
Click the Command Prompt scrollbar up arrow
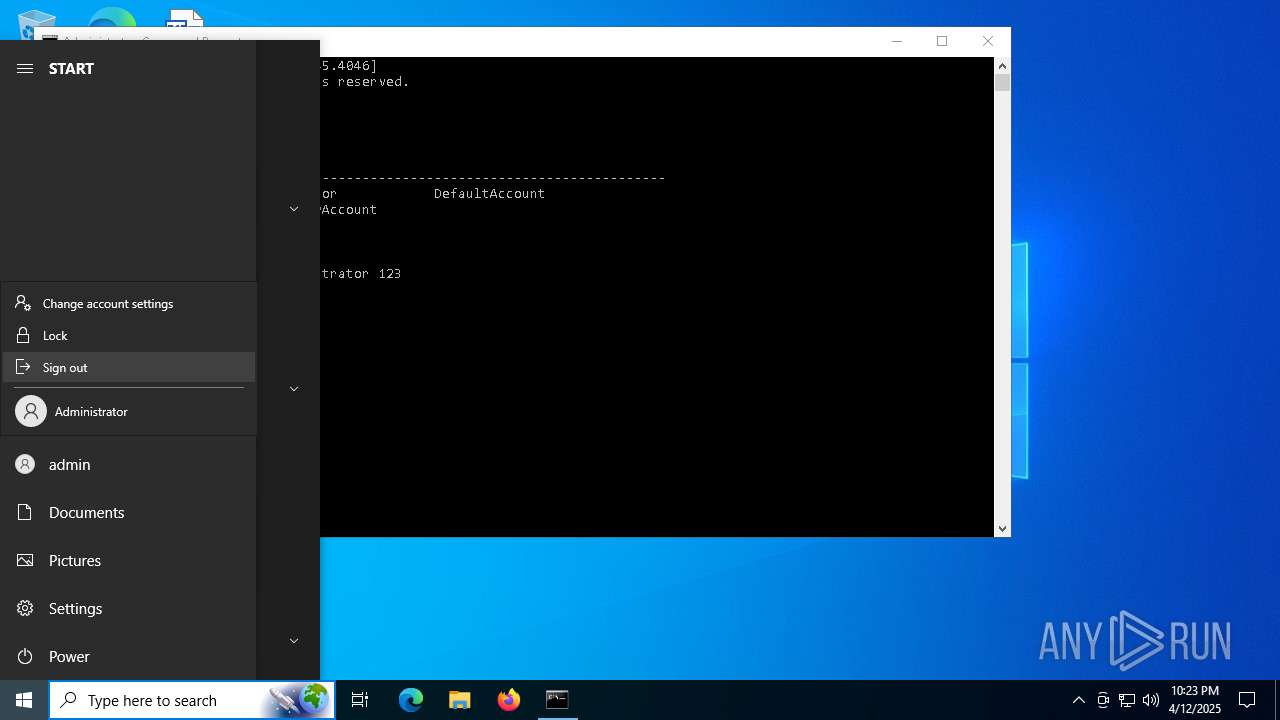coord(1002,66)
